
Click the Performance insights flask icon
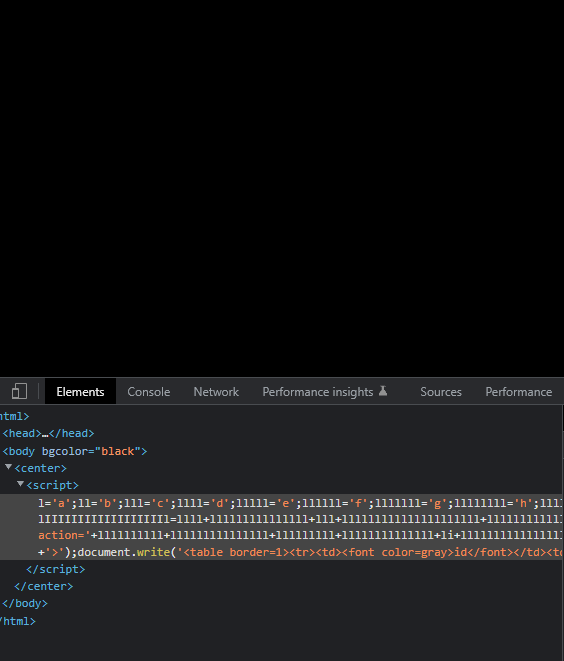coord(383,391)
